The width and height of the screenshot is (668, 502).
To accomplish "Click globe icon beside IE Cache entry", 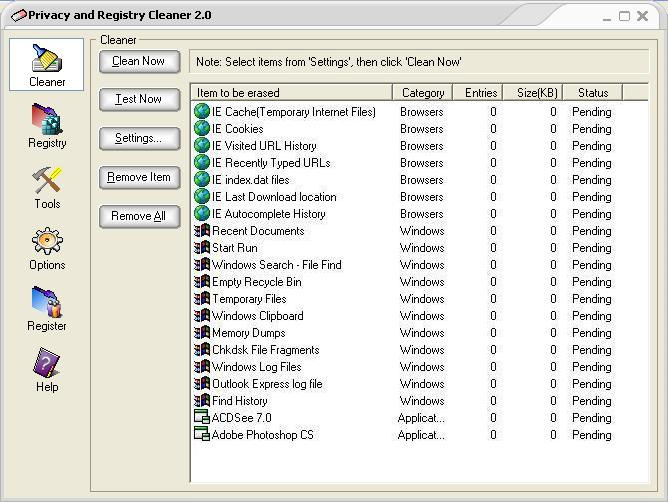I will point(202,111).
